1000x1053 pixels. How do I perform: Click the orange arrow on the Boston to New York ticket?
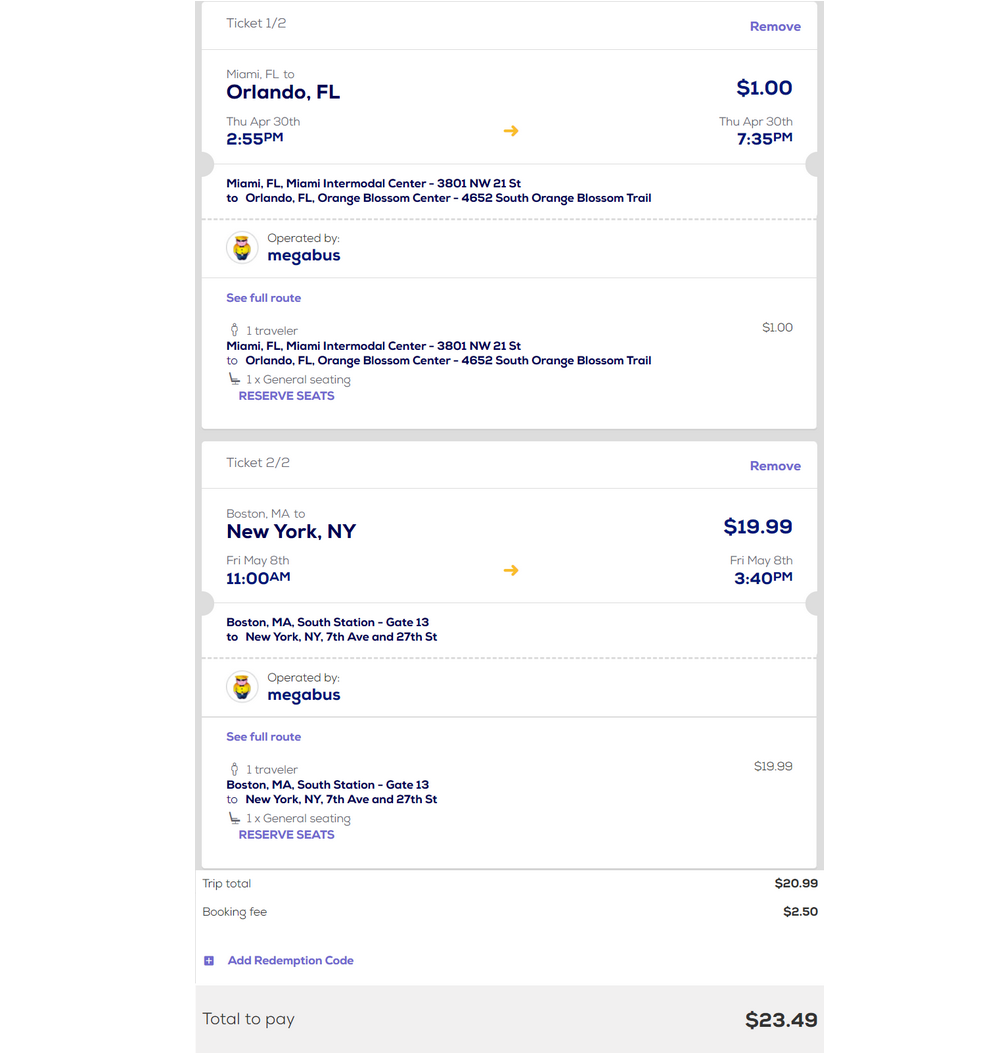click(511, 570)
